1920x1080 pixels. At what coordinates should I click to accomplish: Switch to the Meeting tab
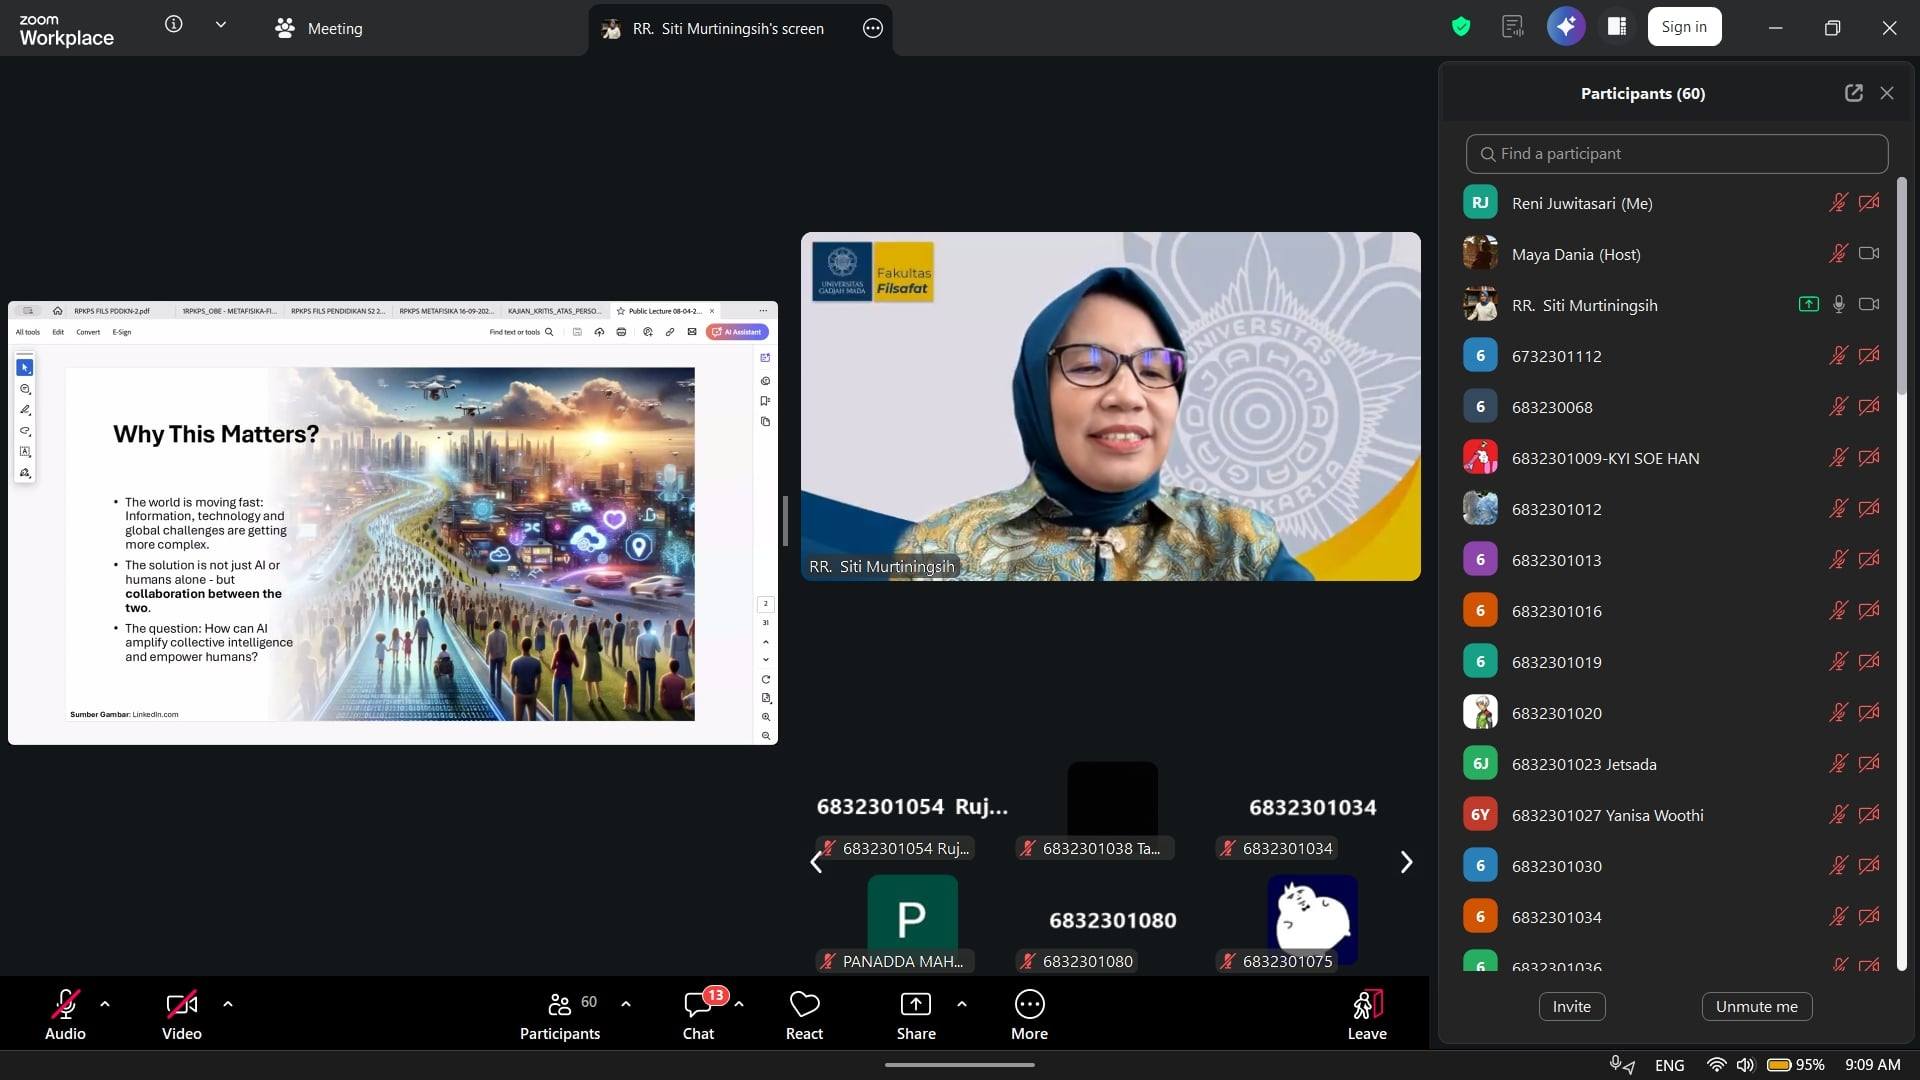319,28
